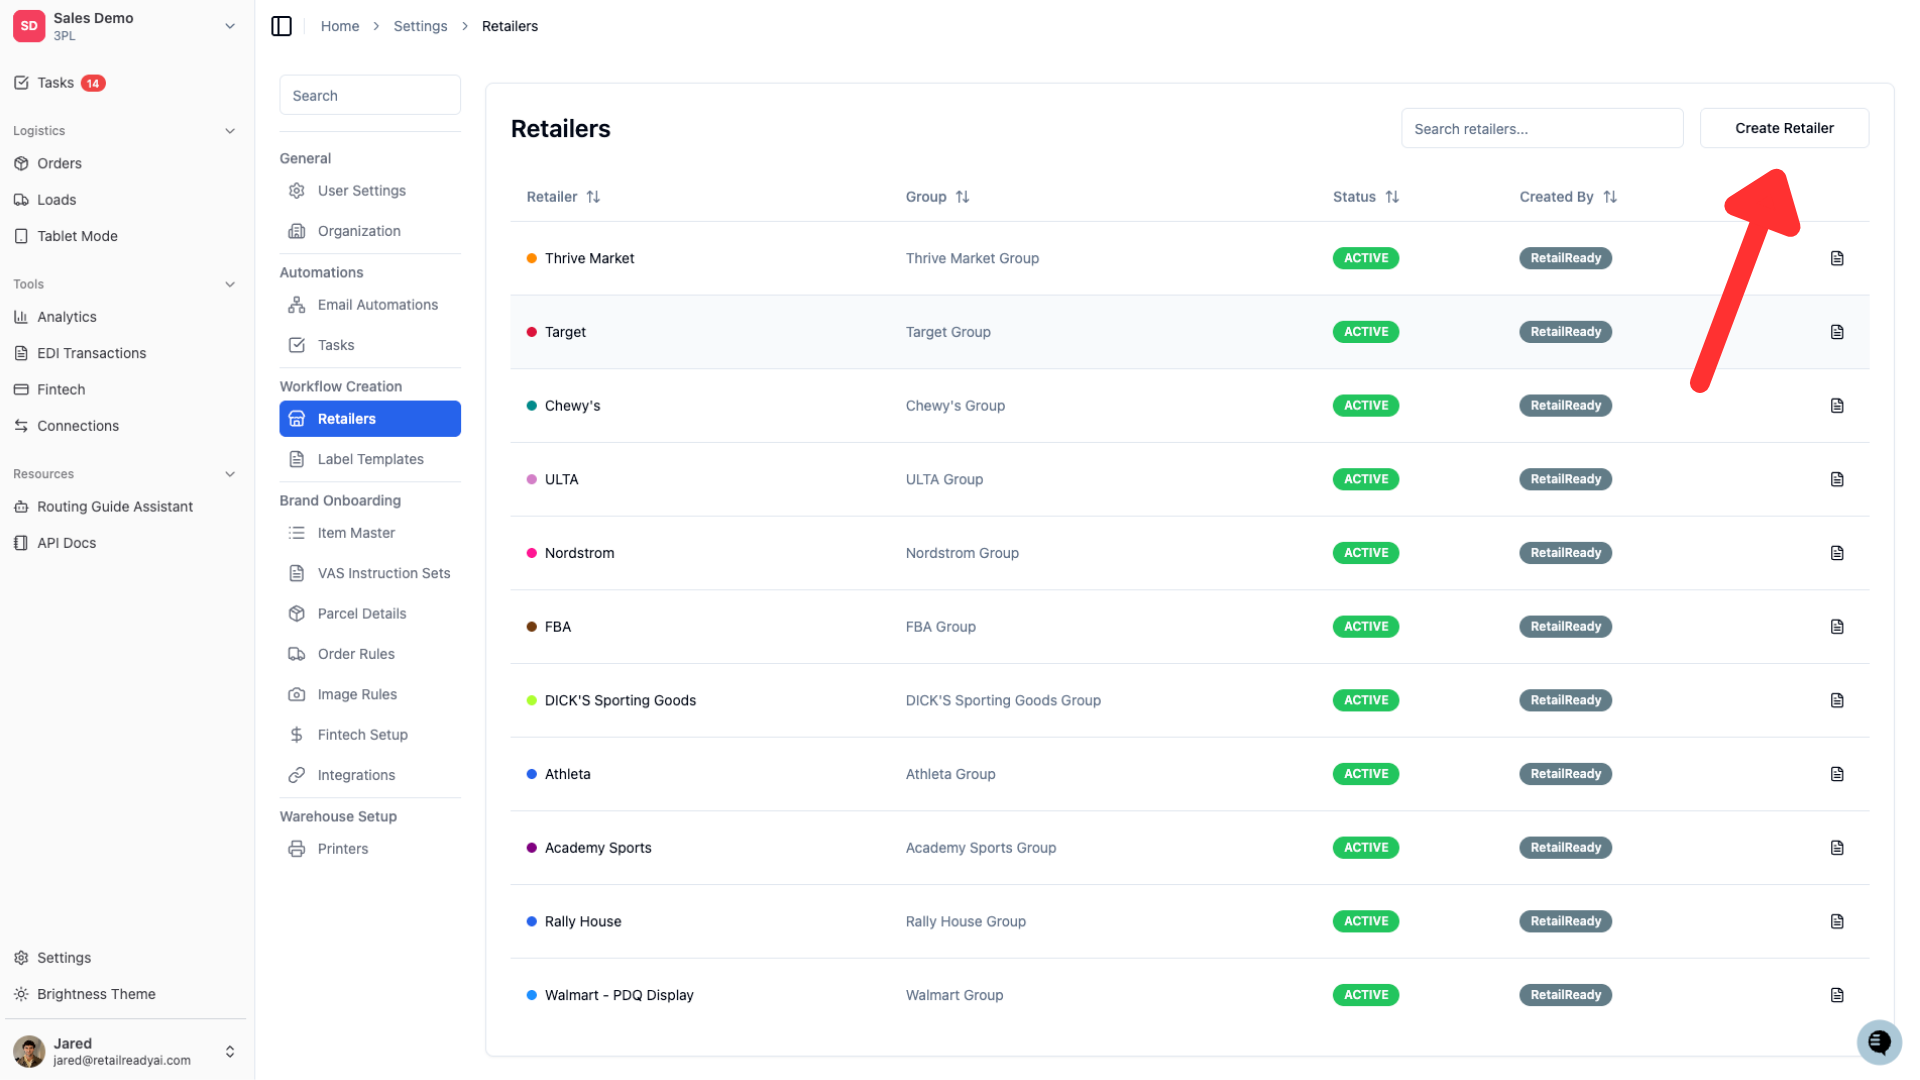The height and width of the screenshot is (1080, 1920).
Task: Expand the Sales Demo workspace switcher
Action: pos(230,26)
